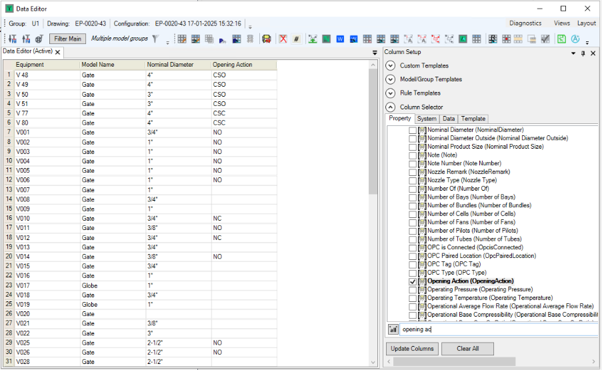Click the red X delete icon
This screenshot has height=370, width=602.
click(283, 39)
